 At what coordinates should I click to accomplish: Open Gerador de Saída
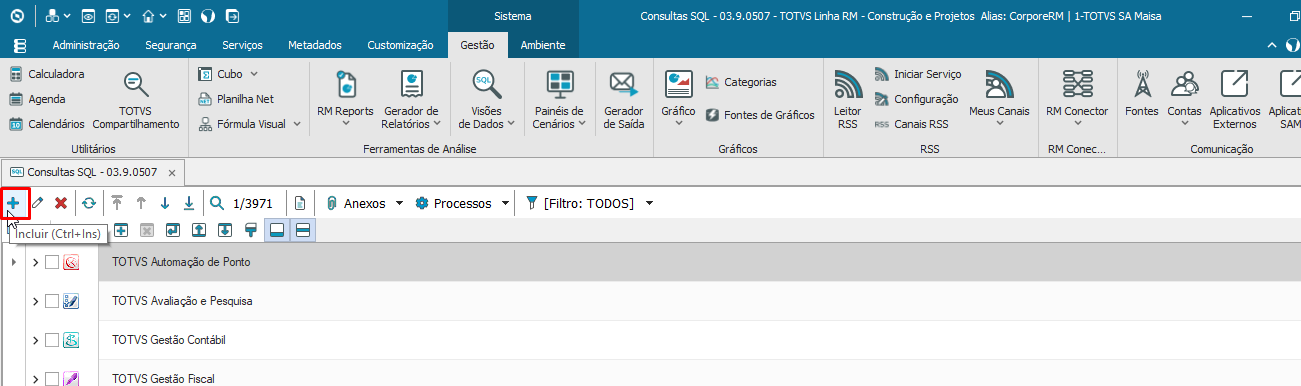[x=624, y=101]
